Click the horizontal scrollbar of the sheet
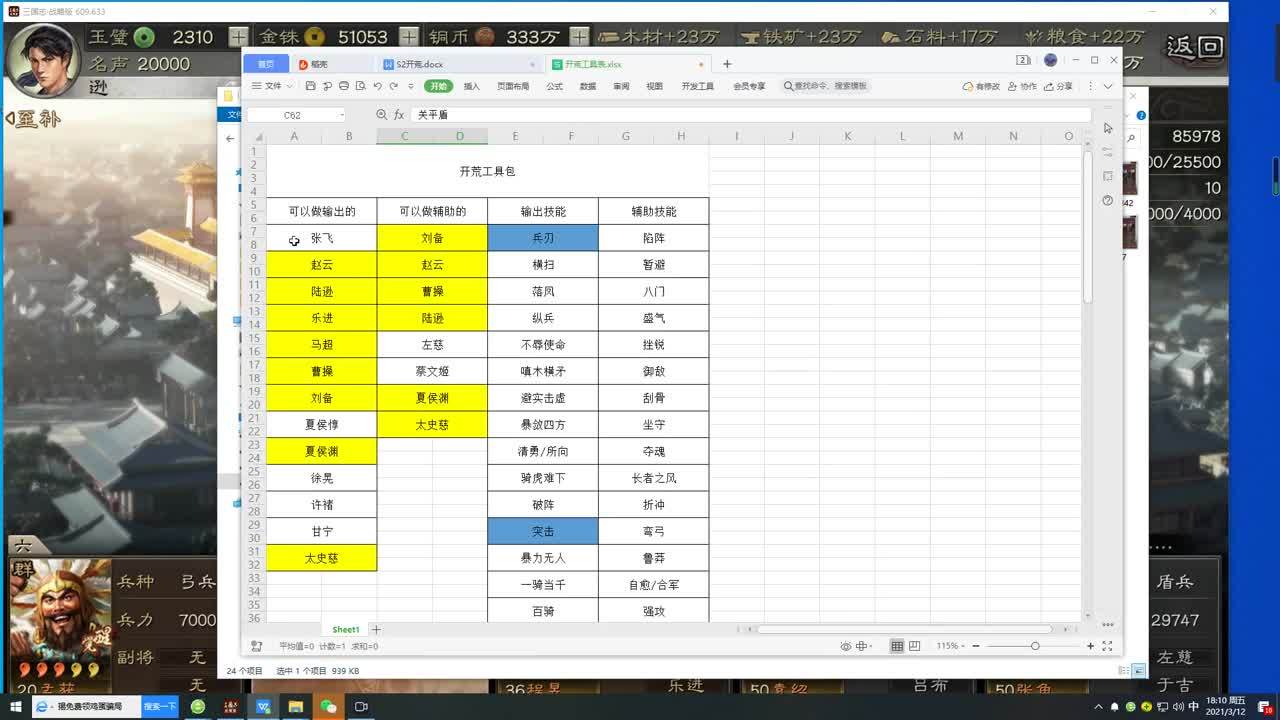This screenshot has width=1280, height=720. (905, 629)
